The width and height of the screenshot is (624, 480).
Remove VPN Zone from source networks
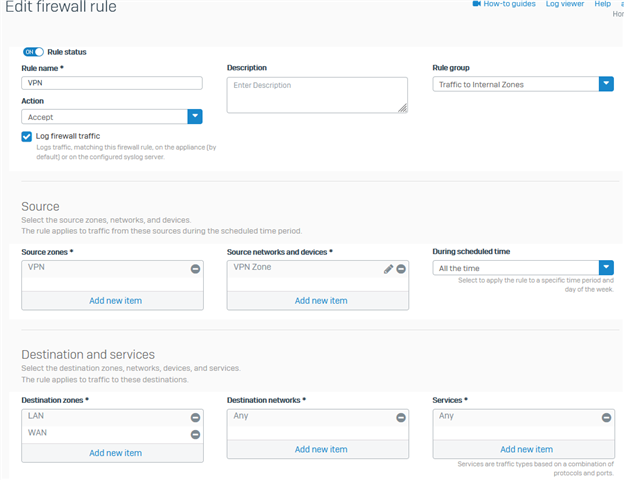(x=401, y=269)
